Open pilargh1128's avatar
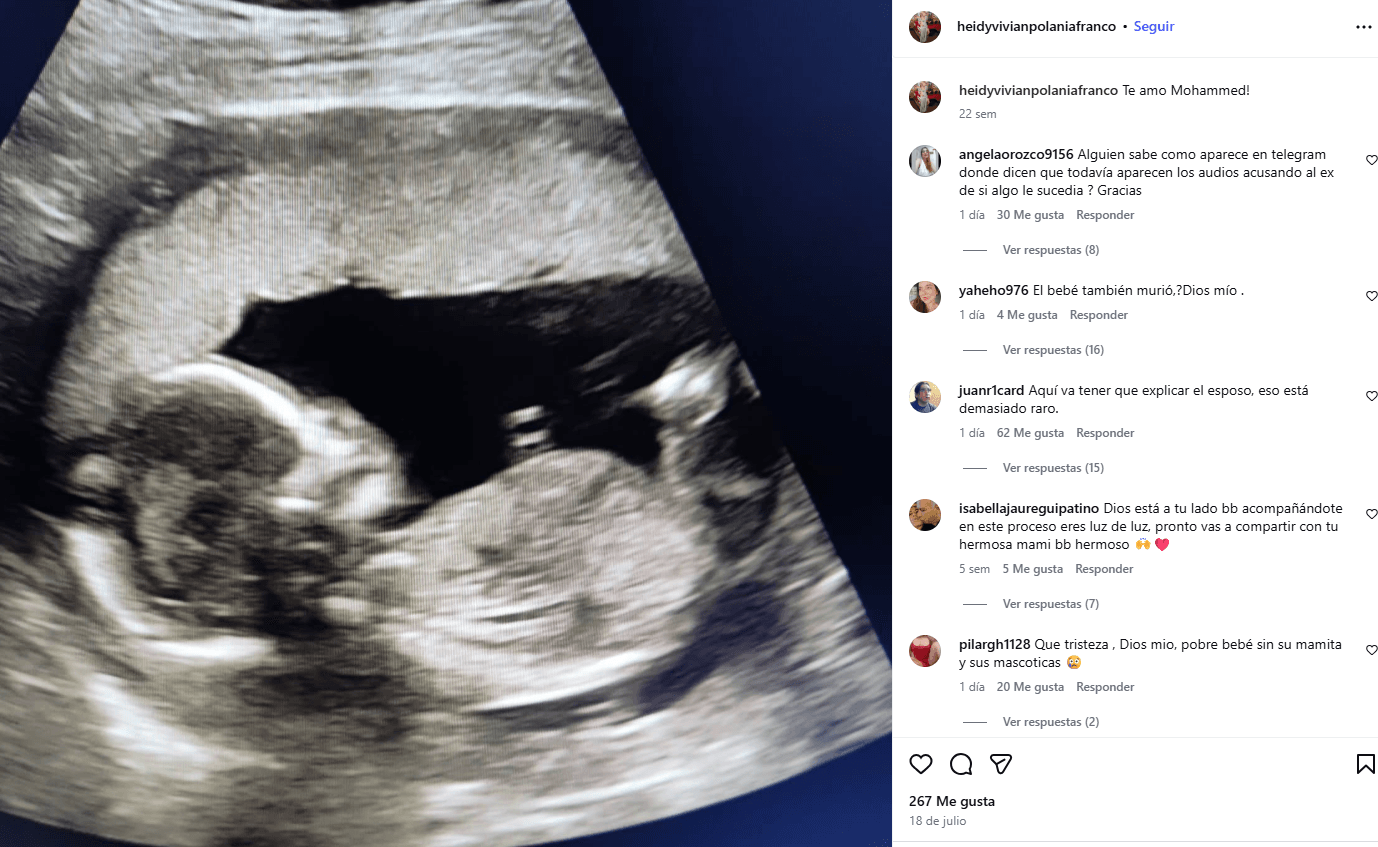This screenshot has height=847, width=1378. 925,651
